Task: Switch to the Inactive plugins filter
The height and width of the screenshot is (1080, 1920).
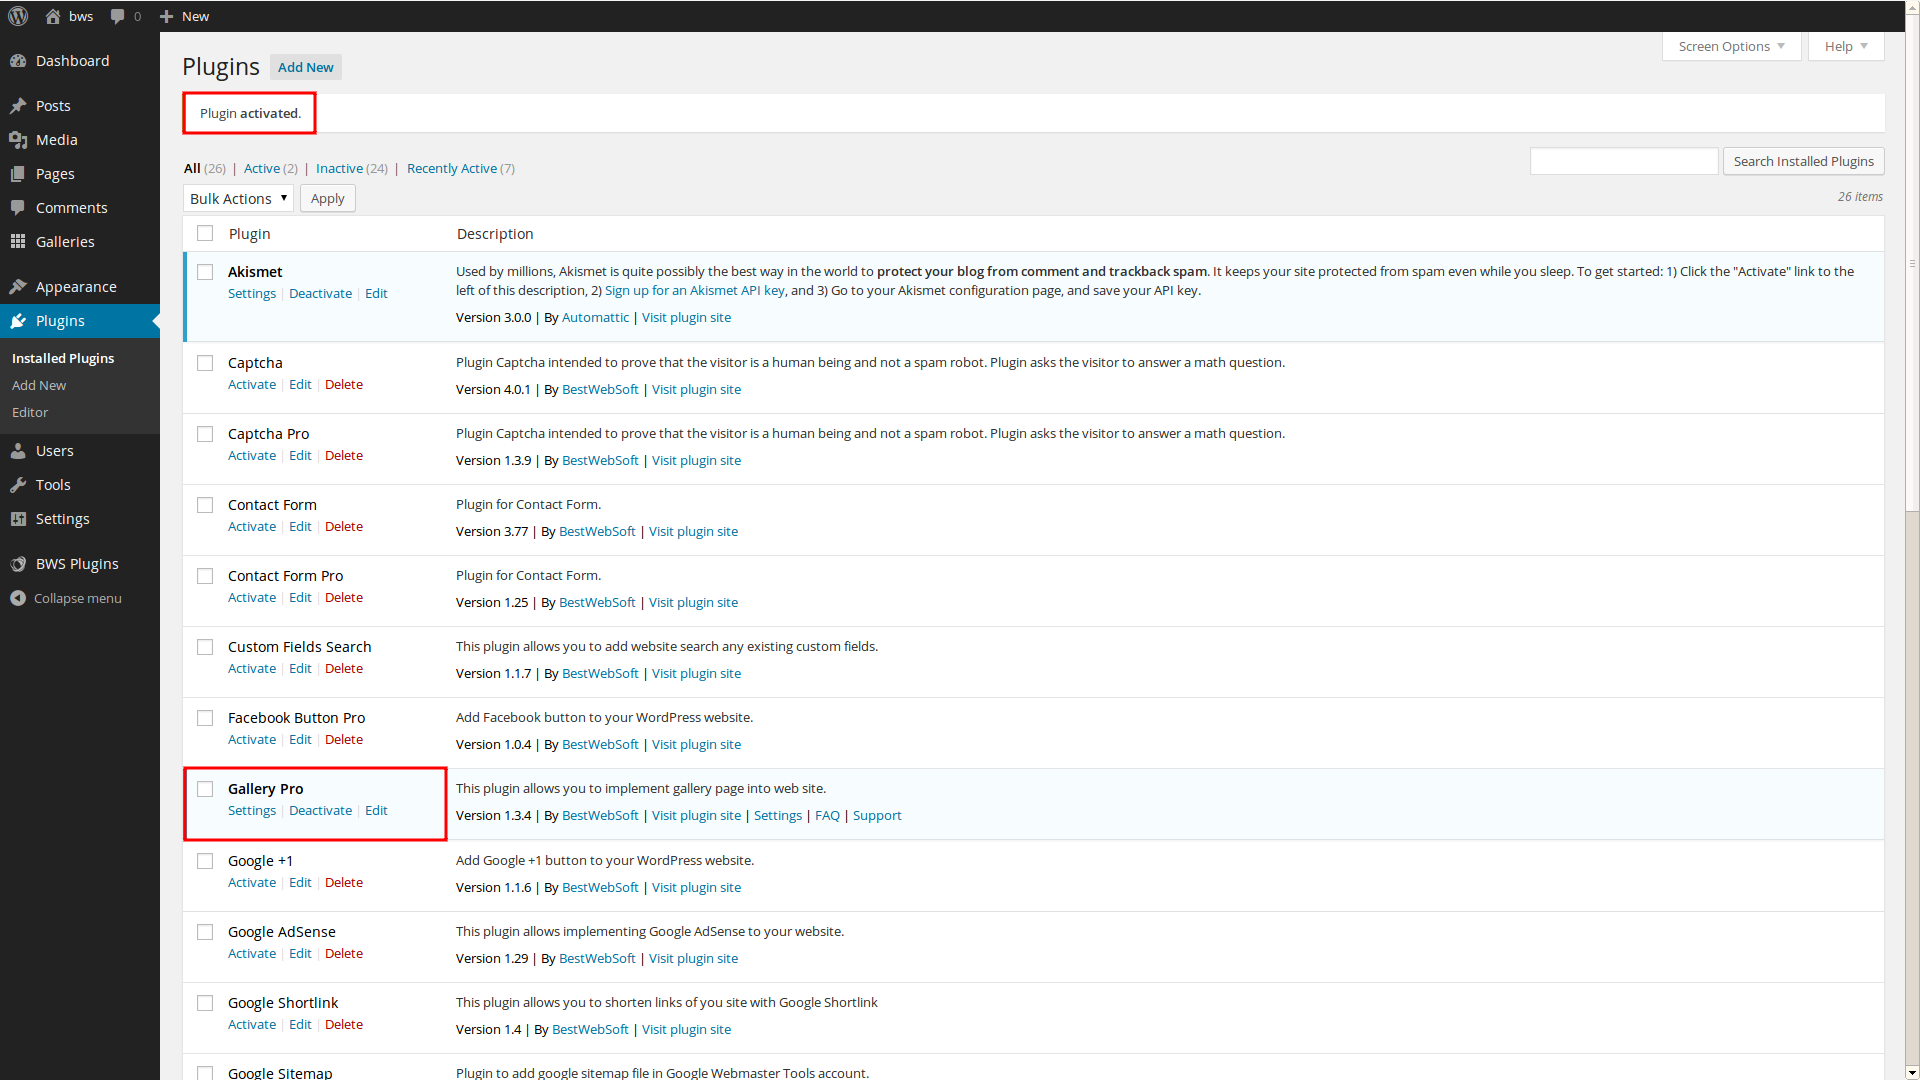Action: coord(340,168)
